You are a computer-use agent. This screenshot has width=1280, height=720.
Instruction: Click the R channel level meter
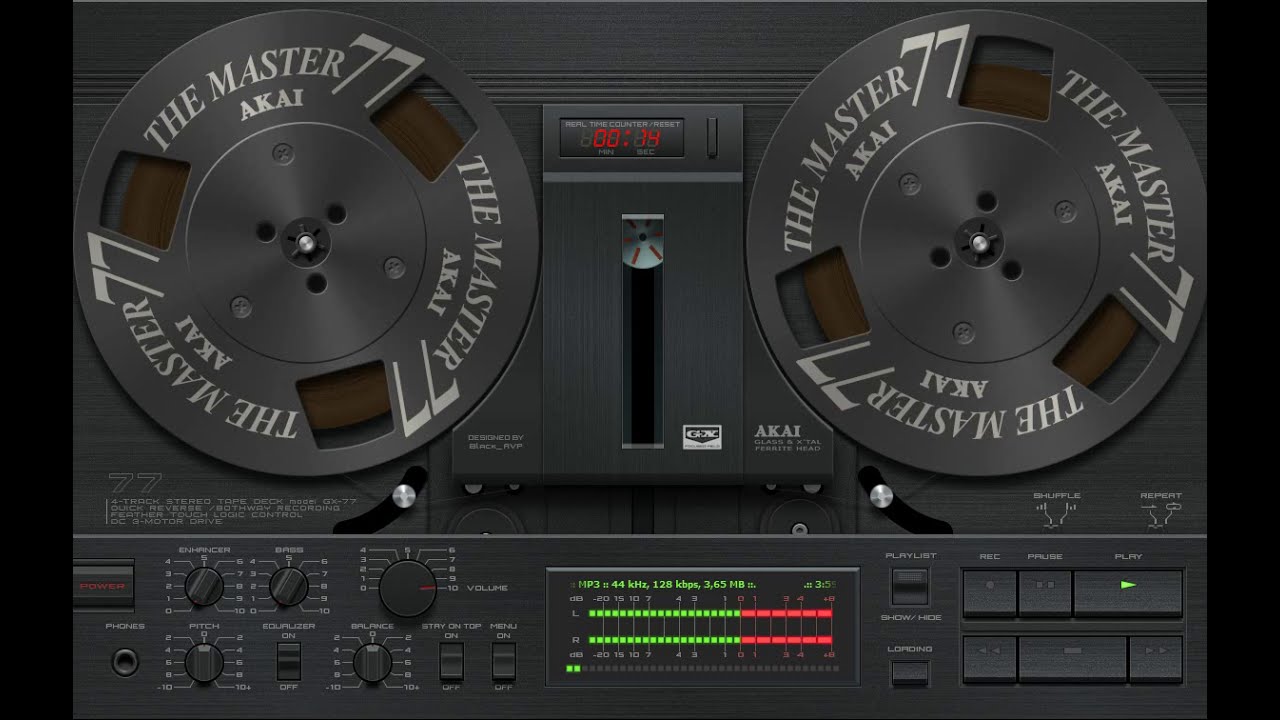(711, 639)
